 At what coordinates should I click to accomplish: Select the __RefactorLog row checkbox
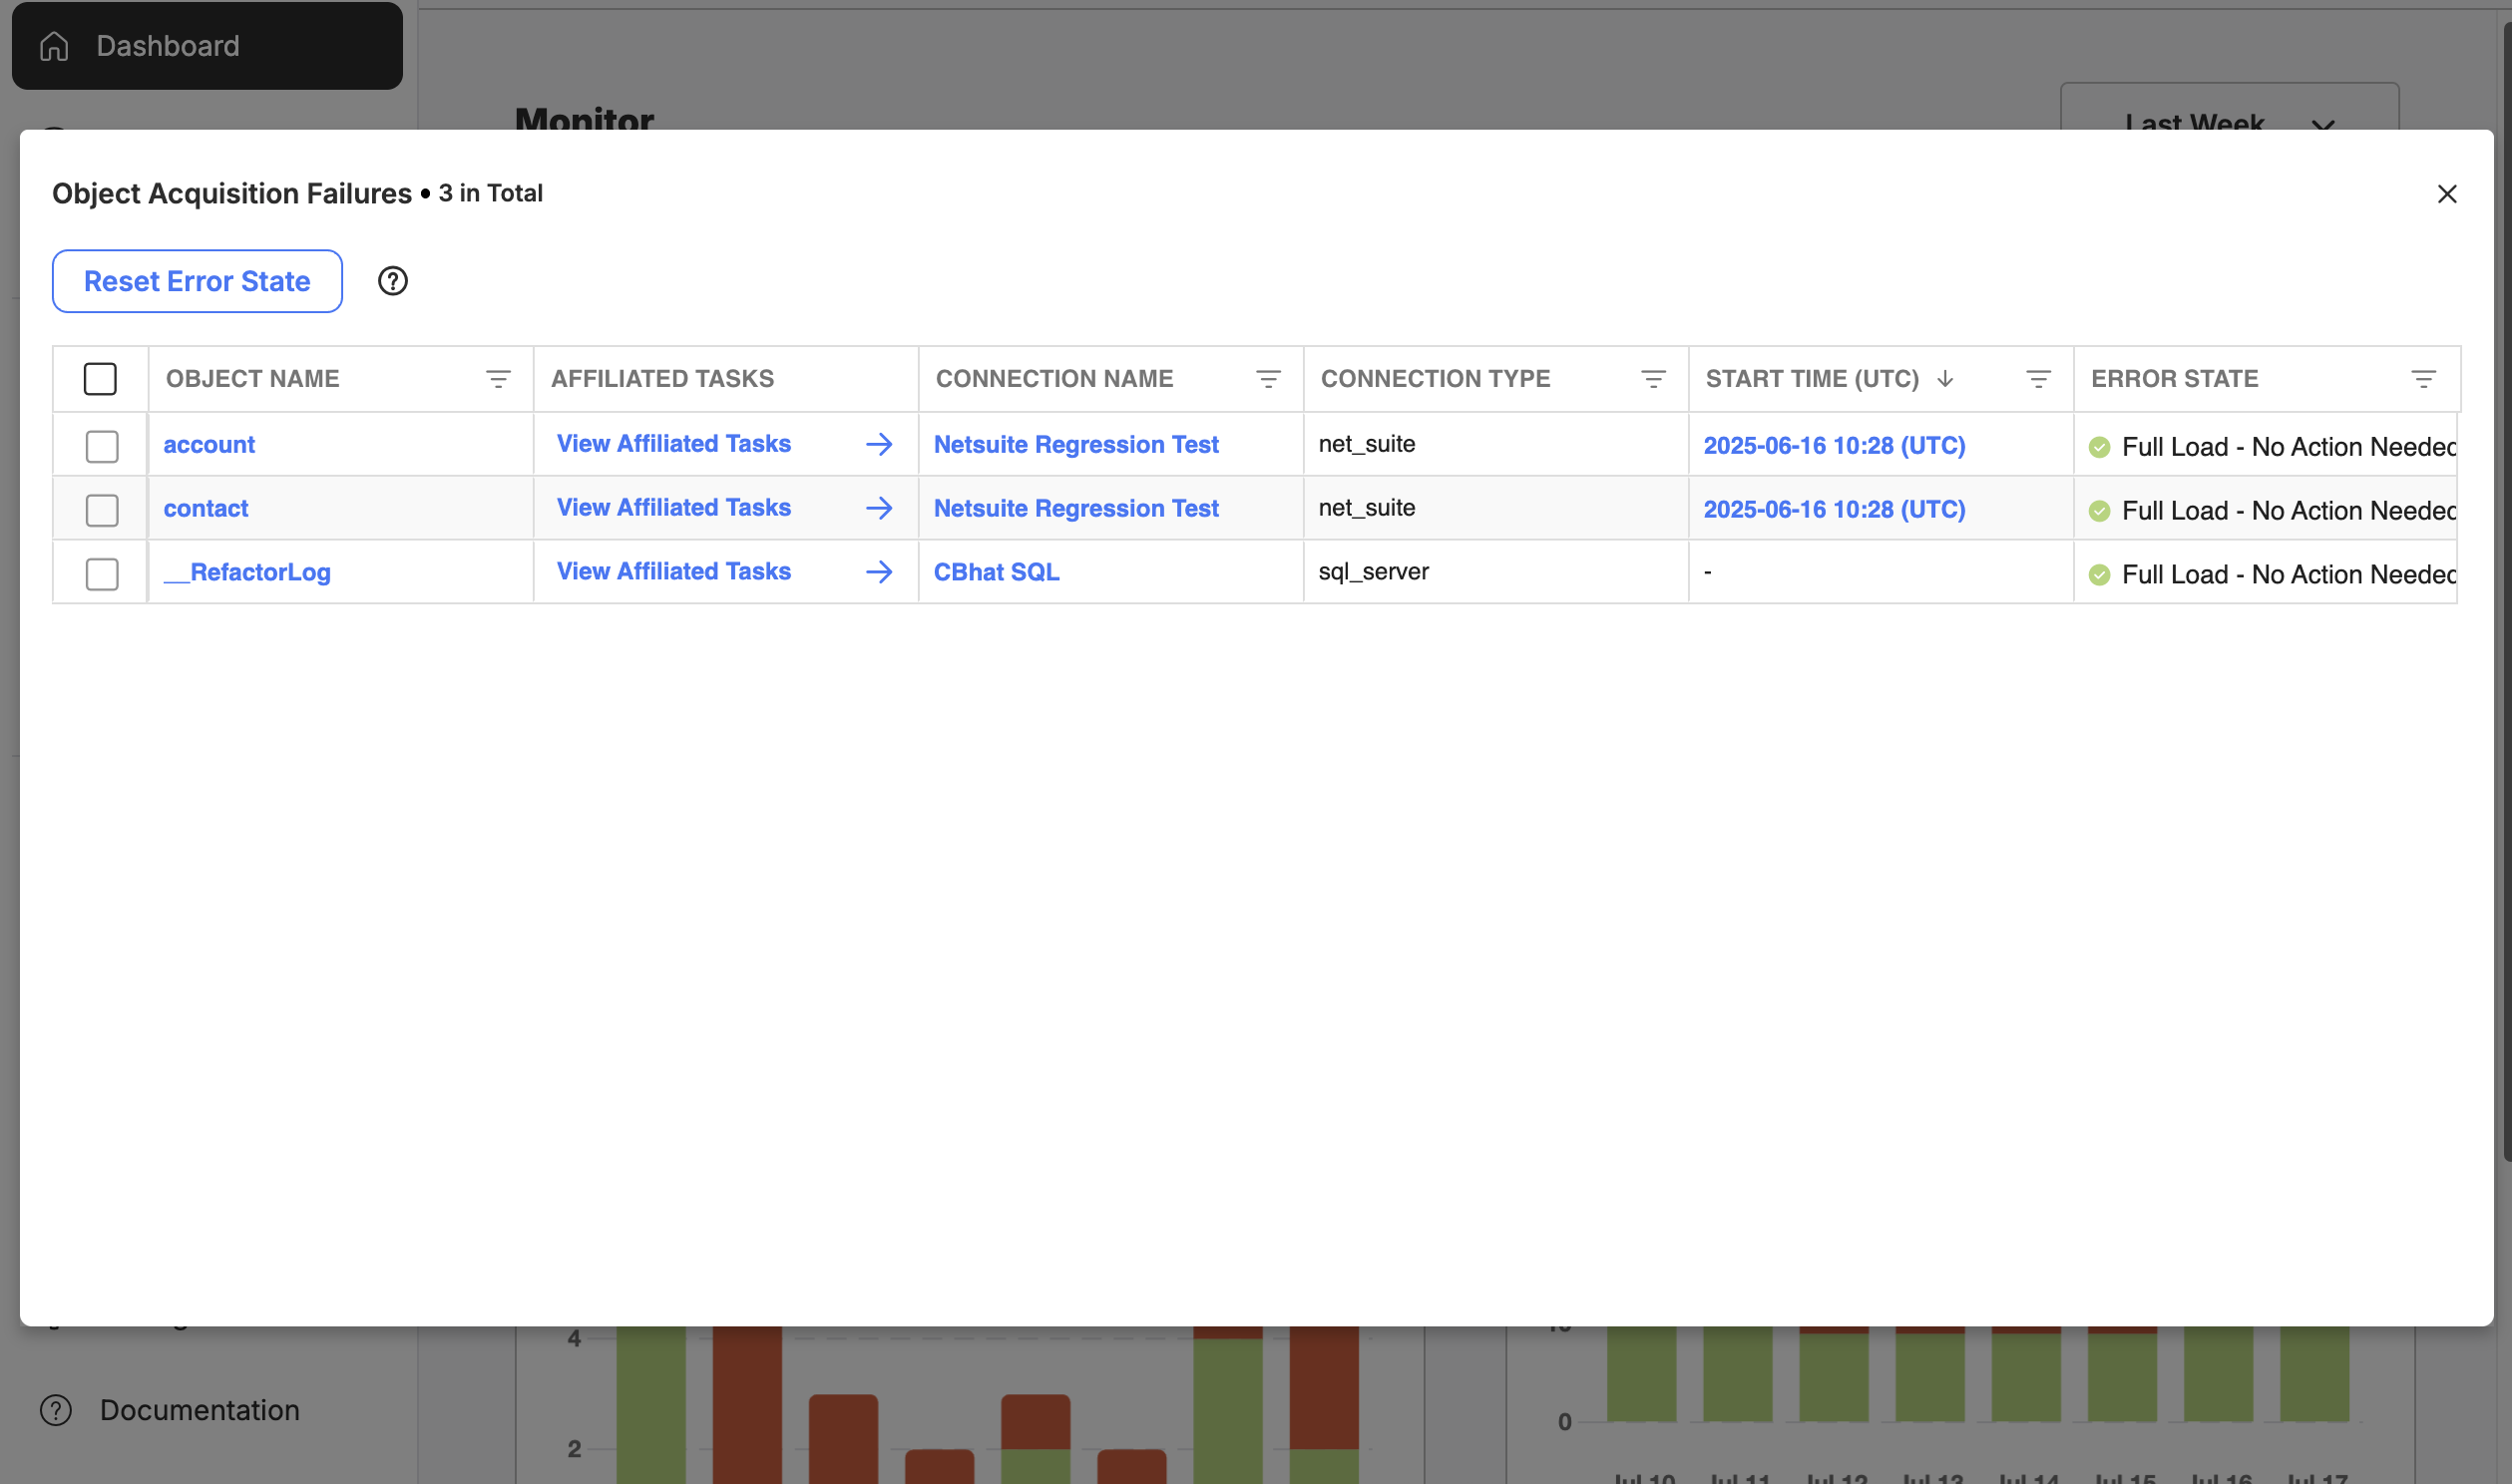(x=102, y=574)
